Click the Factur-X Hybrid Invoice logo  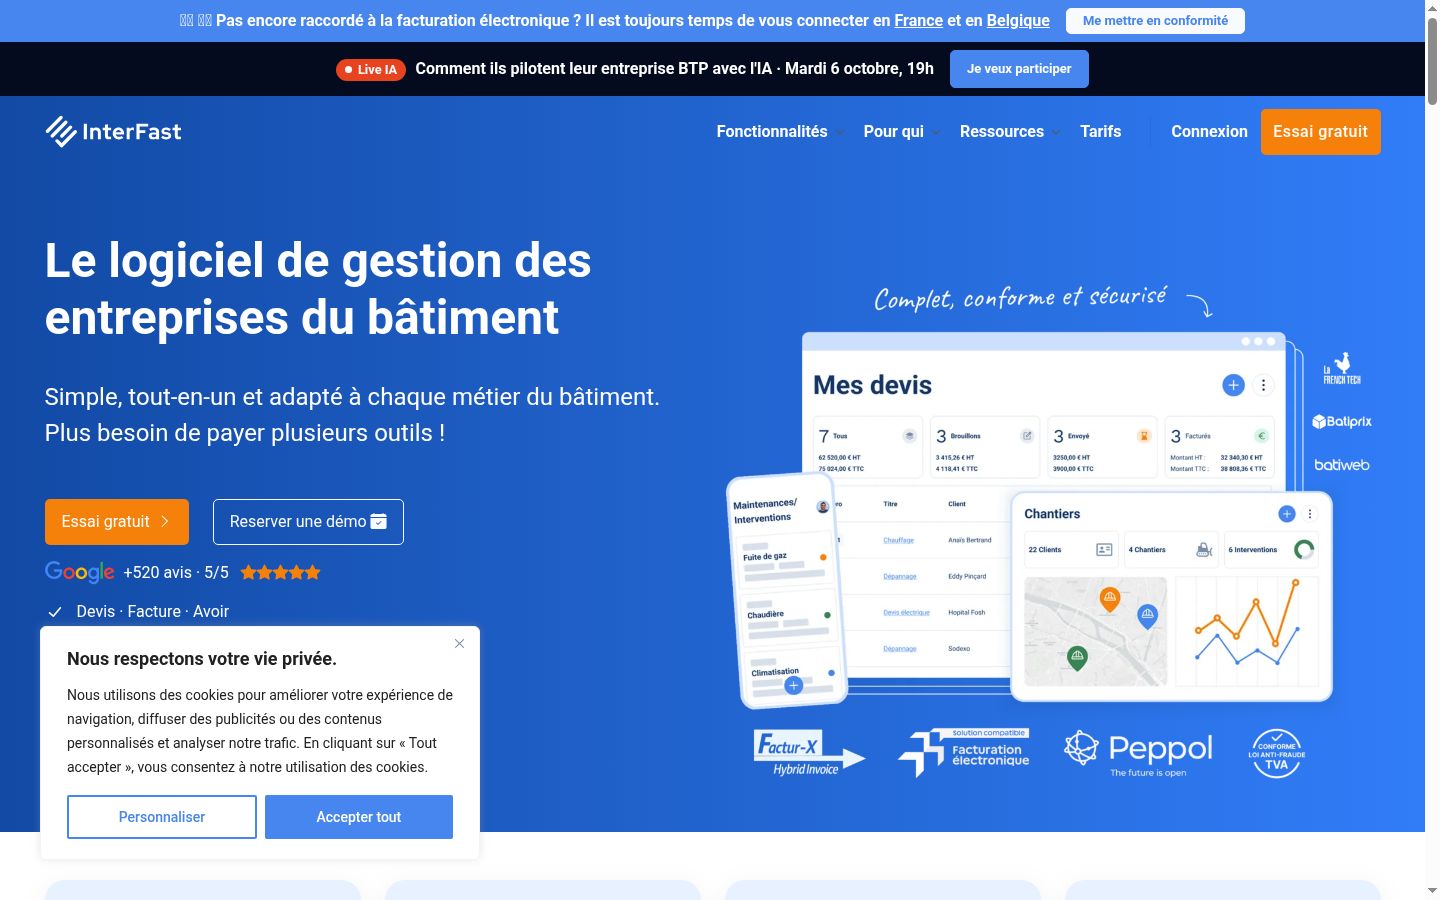pyautogui.click(x=808, y=753)
